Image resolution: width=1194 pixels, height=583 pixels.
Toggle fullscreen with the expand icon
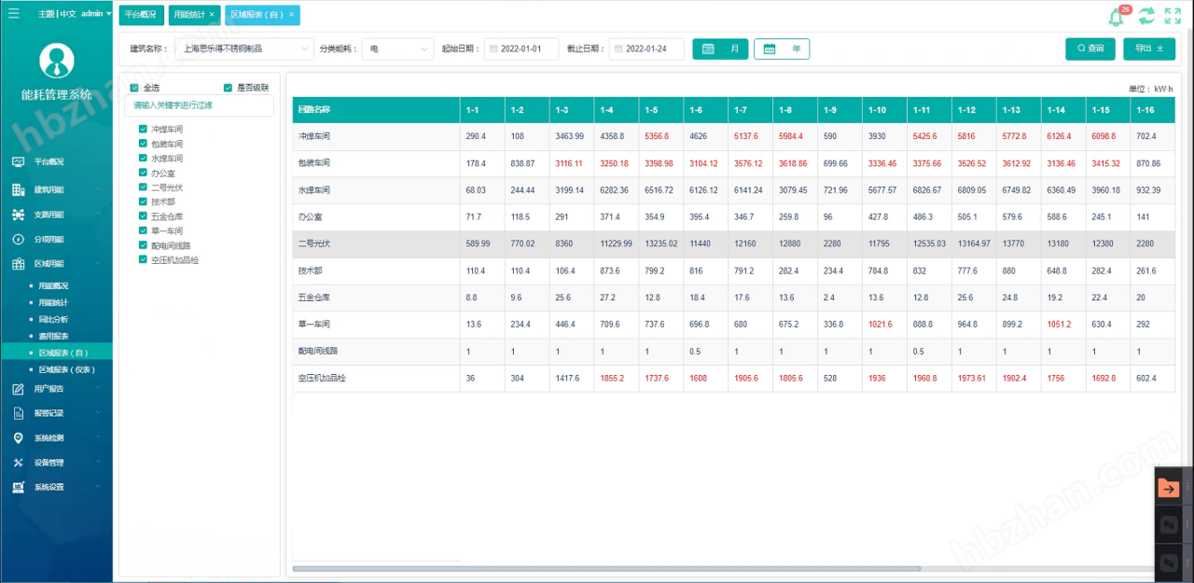(x=1173, y=16)
